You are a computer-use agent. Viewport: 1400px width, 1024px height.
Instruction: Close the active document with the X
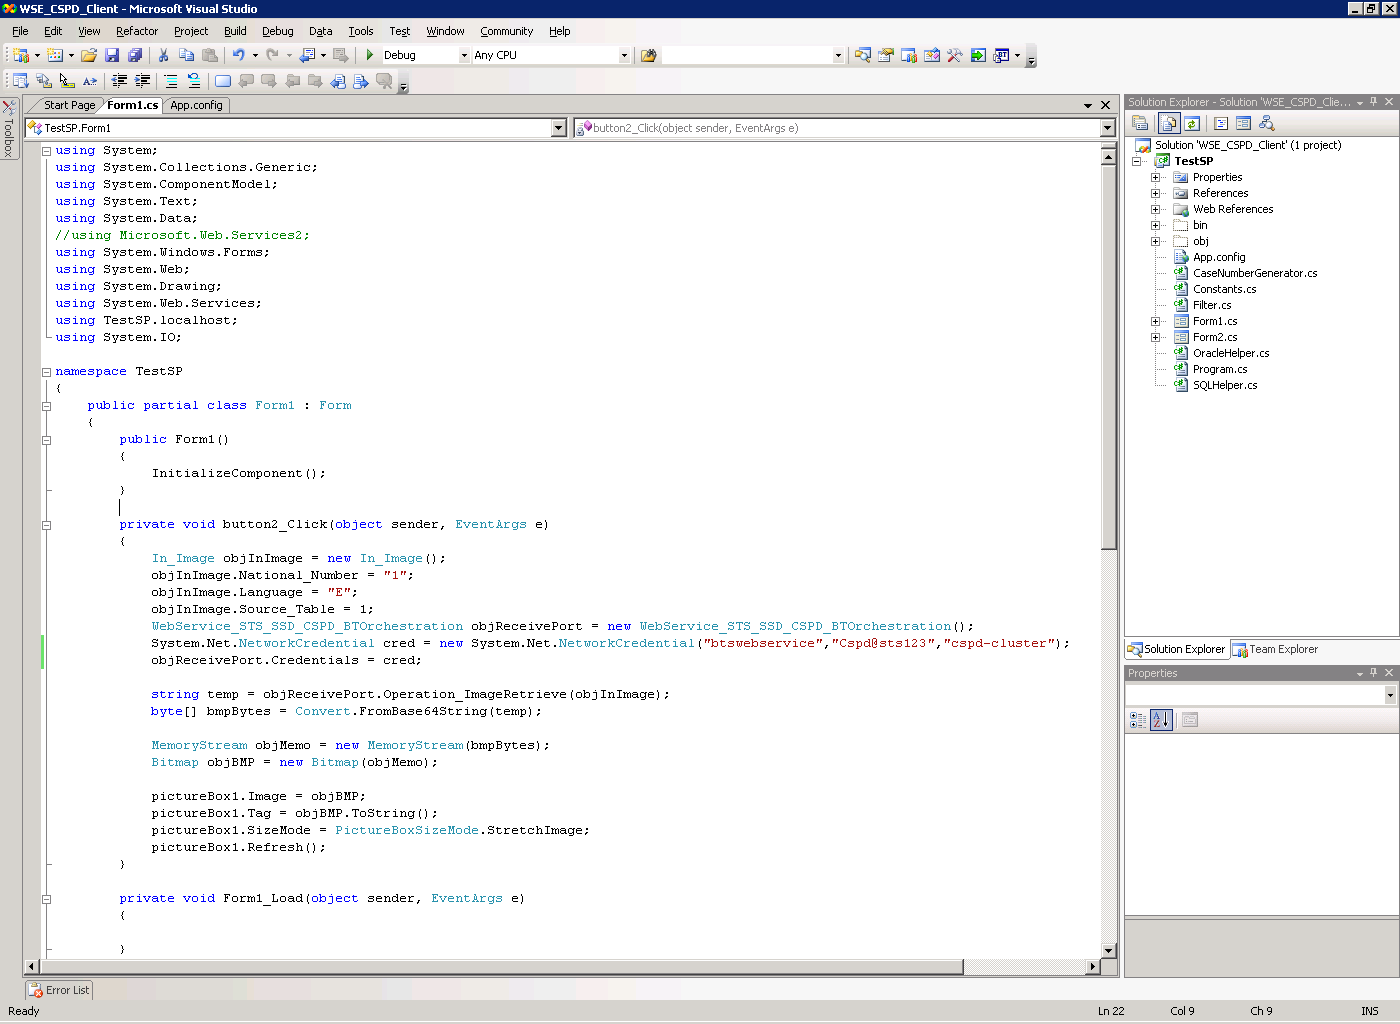[x=1105, y=105]
